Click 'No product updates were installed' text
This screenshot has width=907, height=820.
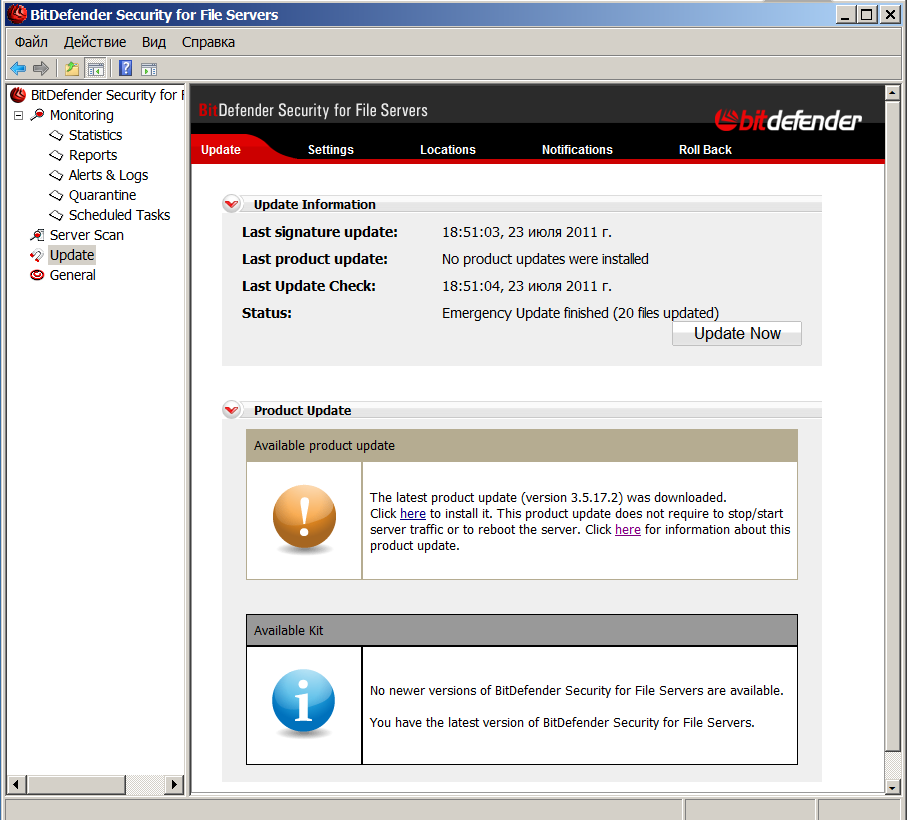pyautogui.click(x=545, y=259)
